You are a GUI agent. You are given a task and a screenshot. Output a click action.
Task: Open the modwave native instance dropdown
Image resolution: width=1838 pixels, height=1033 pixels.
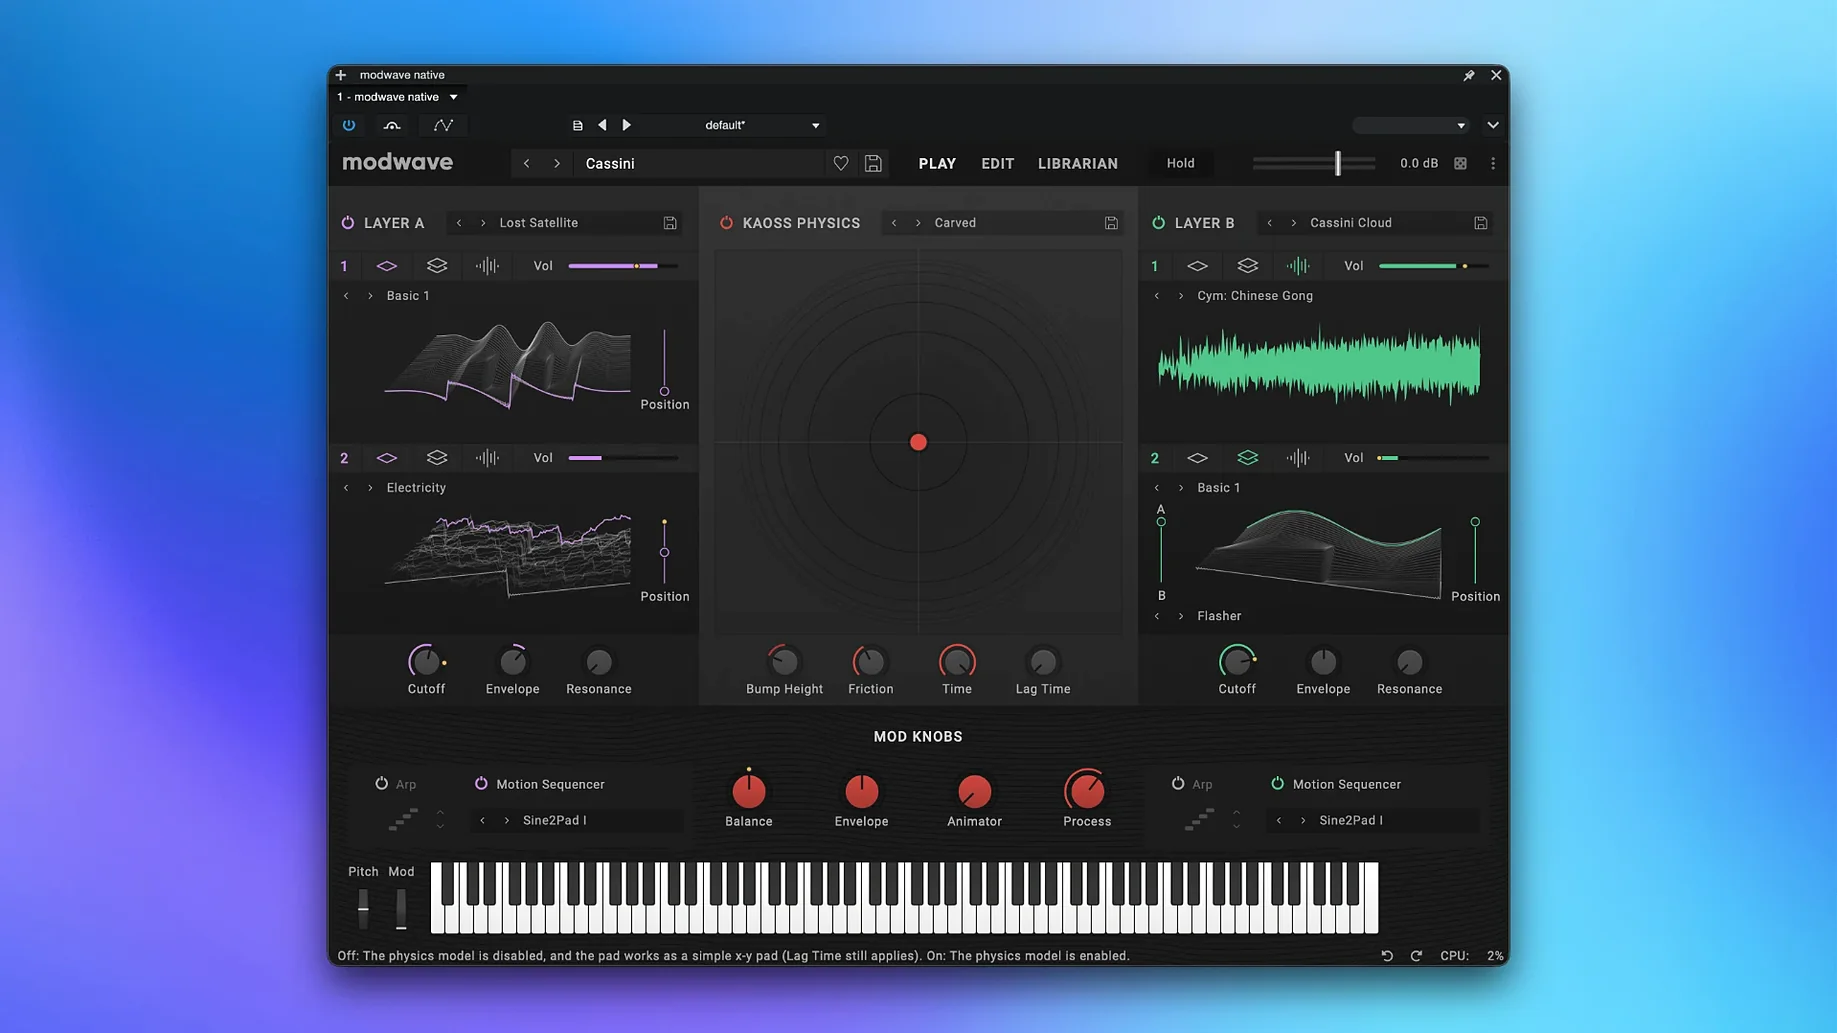[x=453, y=97]
